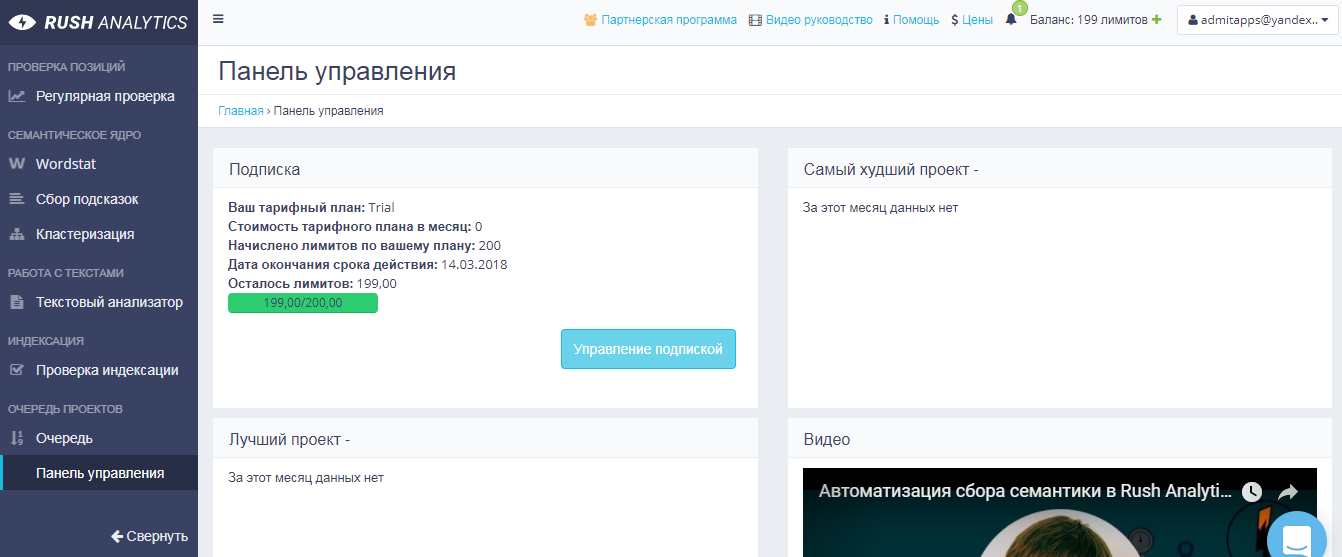The height and width of the screenshot is (557, 1342).
Task: Click the dollar icon beside Цены
Action: (955, 19)
